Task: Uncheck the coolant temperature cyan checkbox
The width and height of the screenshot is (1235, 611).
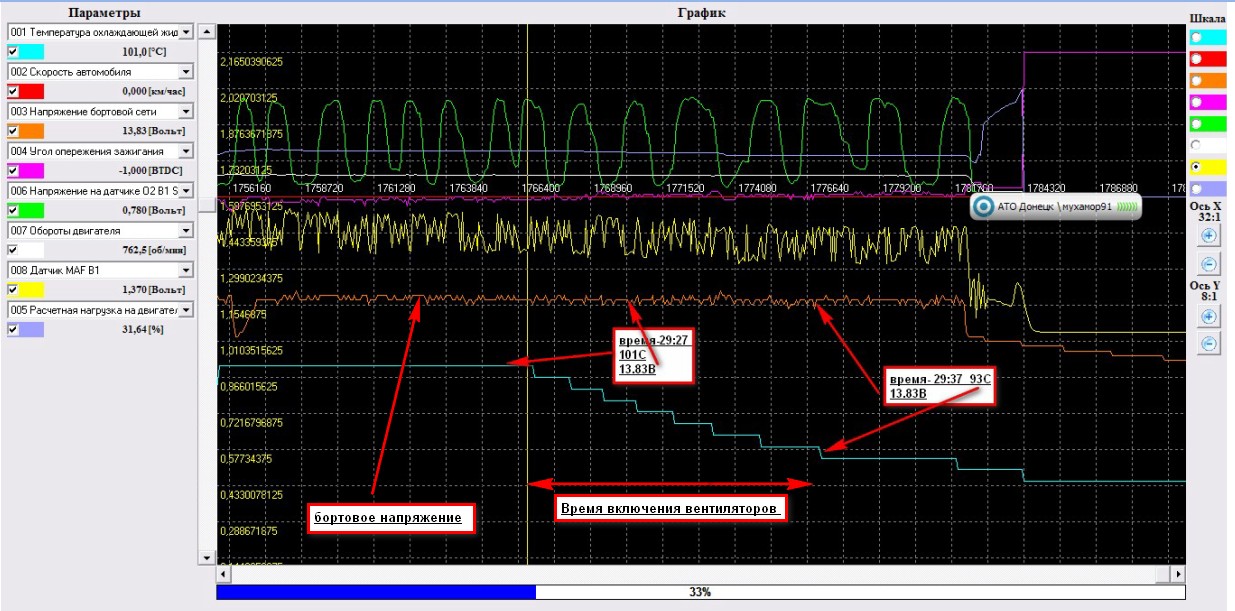Action: coord(13,51)
